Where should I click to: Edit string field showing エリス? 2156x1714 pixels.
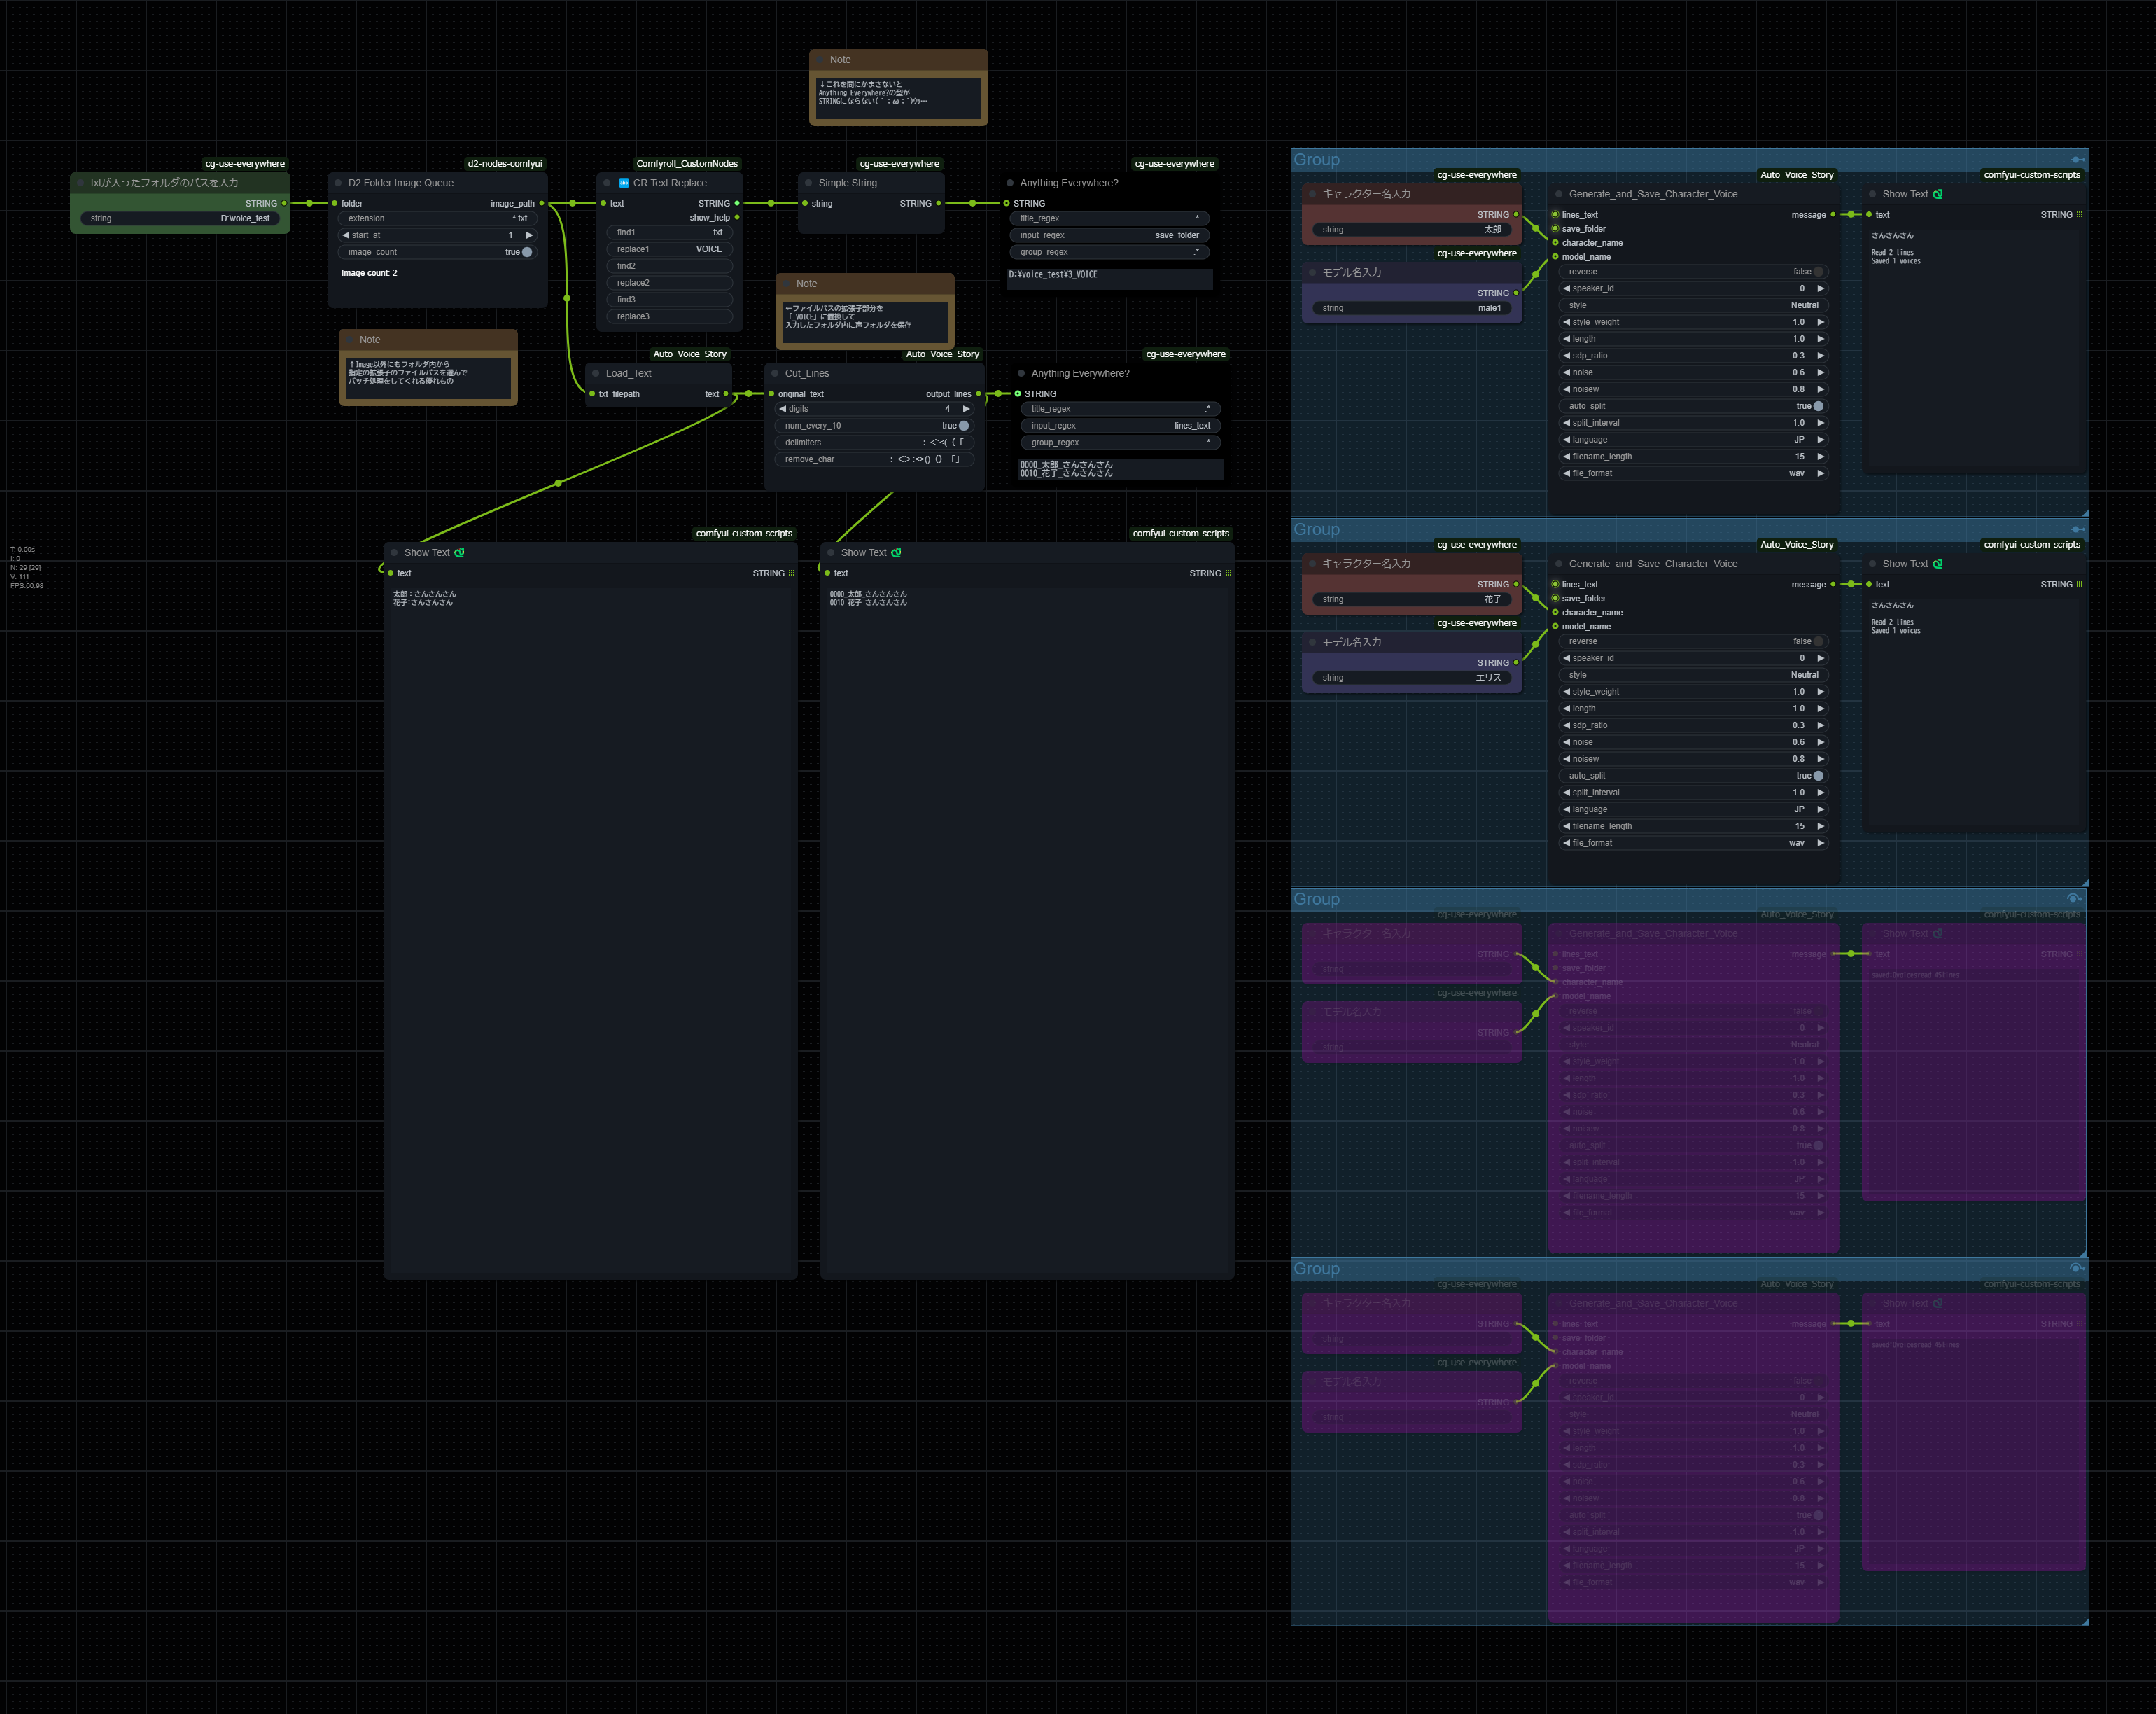click(1412, 678)
